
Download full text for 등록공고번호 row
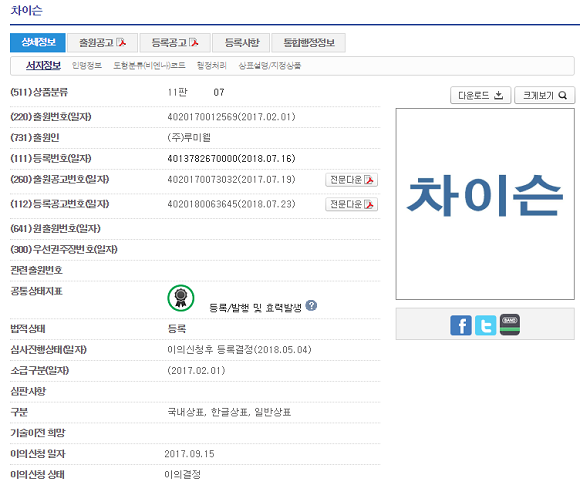tap(351, 204)
